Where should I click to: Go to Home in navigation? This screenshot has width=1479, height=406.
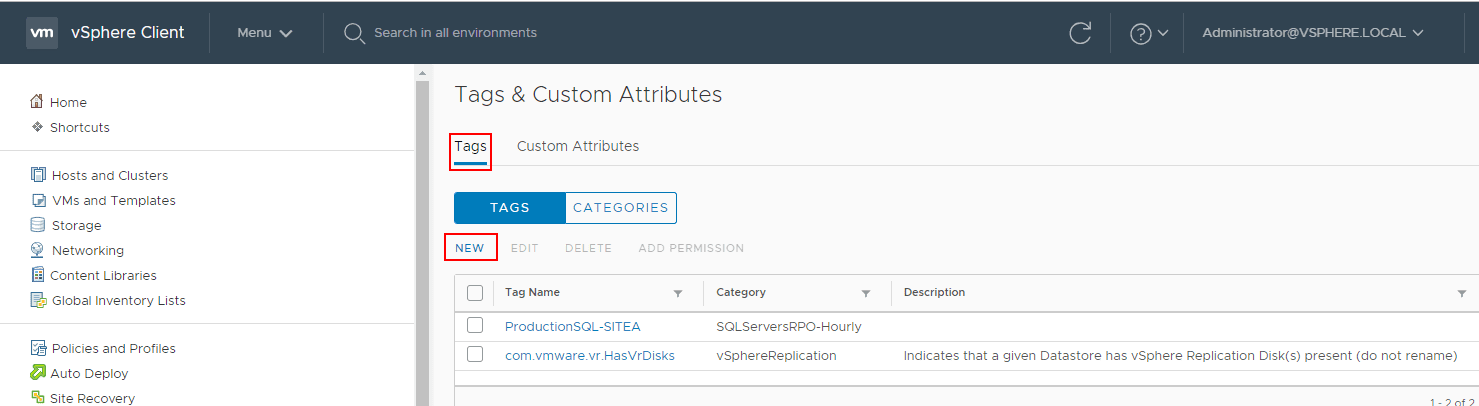tap(68, 102)
